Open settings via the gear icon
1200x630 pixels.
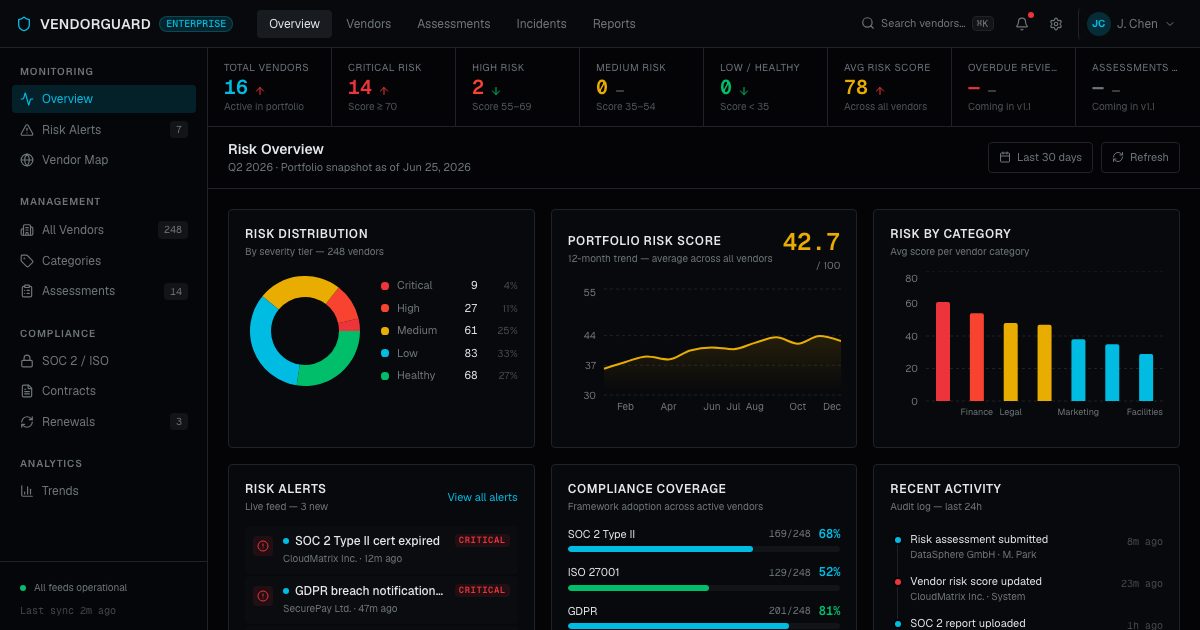[x=1056, y=24]
